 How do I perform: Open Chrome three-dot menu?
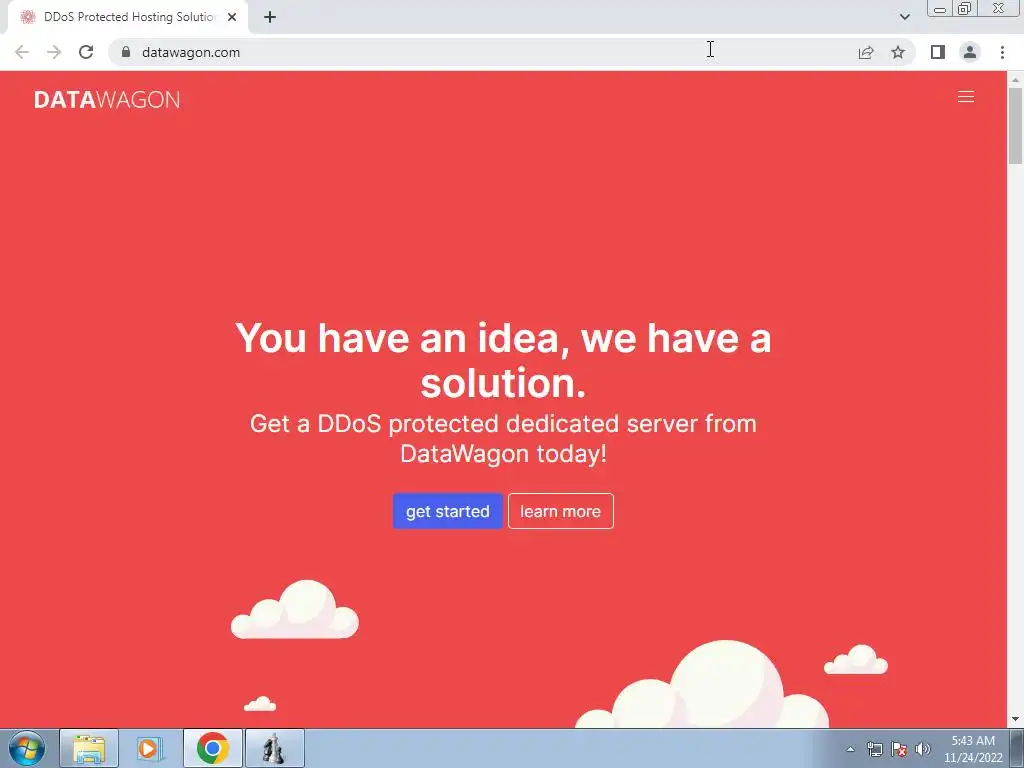pos(1002,52)
